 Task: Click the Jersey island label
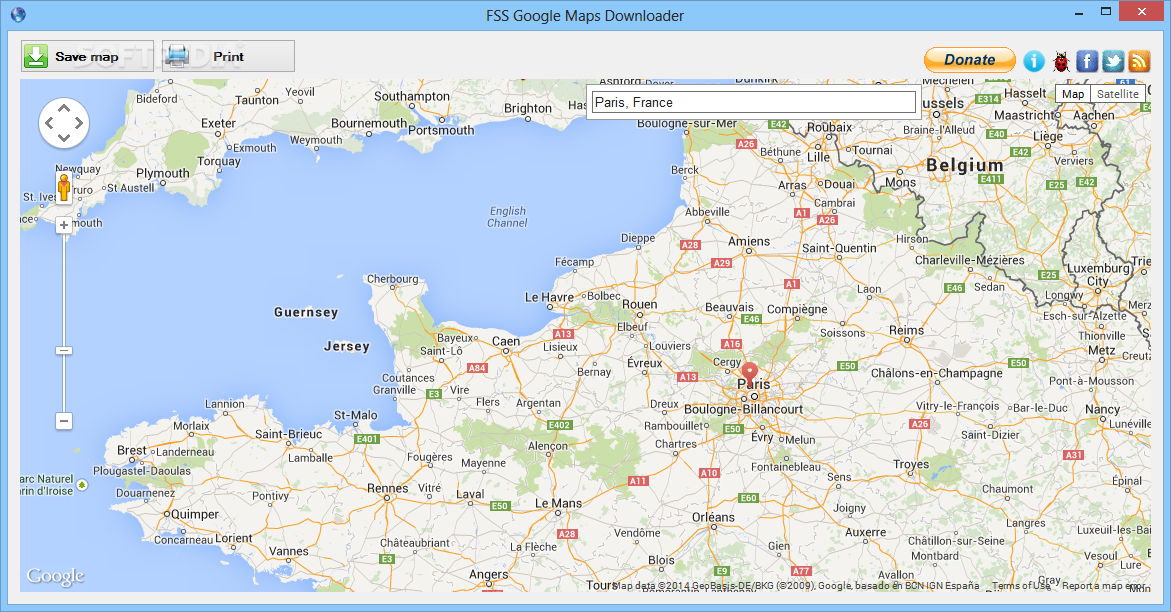[x=347, y=346]
